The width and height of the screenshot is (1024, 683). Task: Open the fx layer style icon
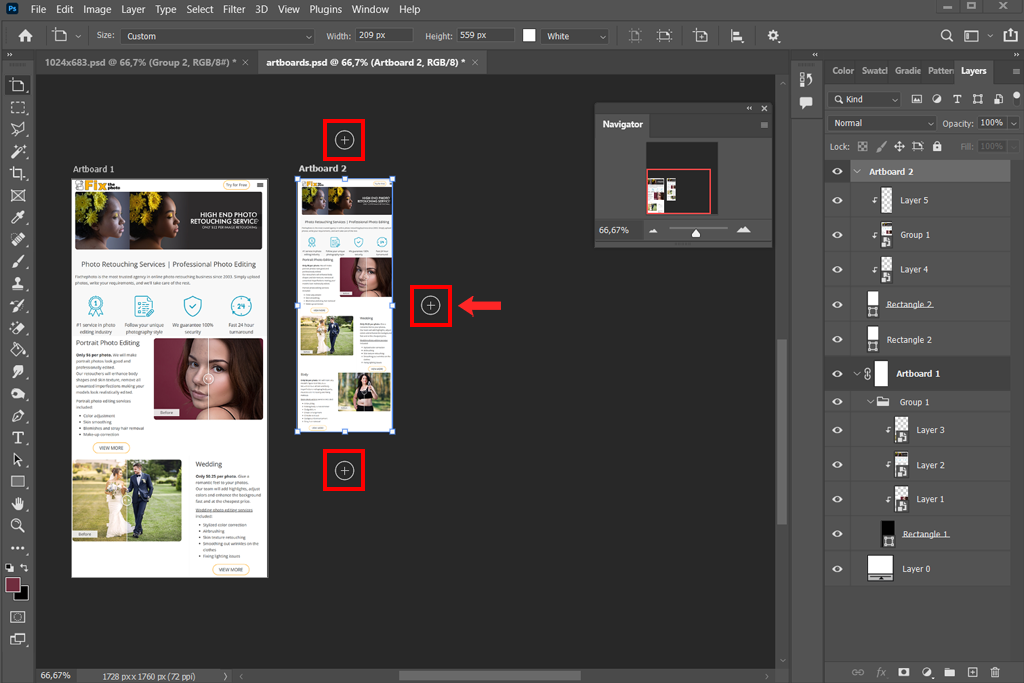point(881,672)
